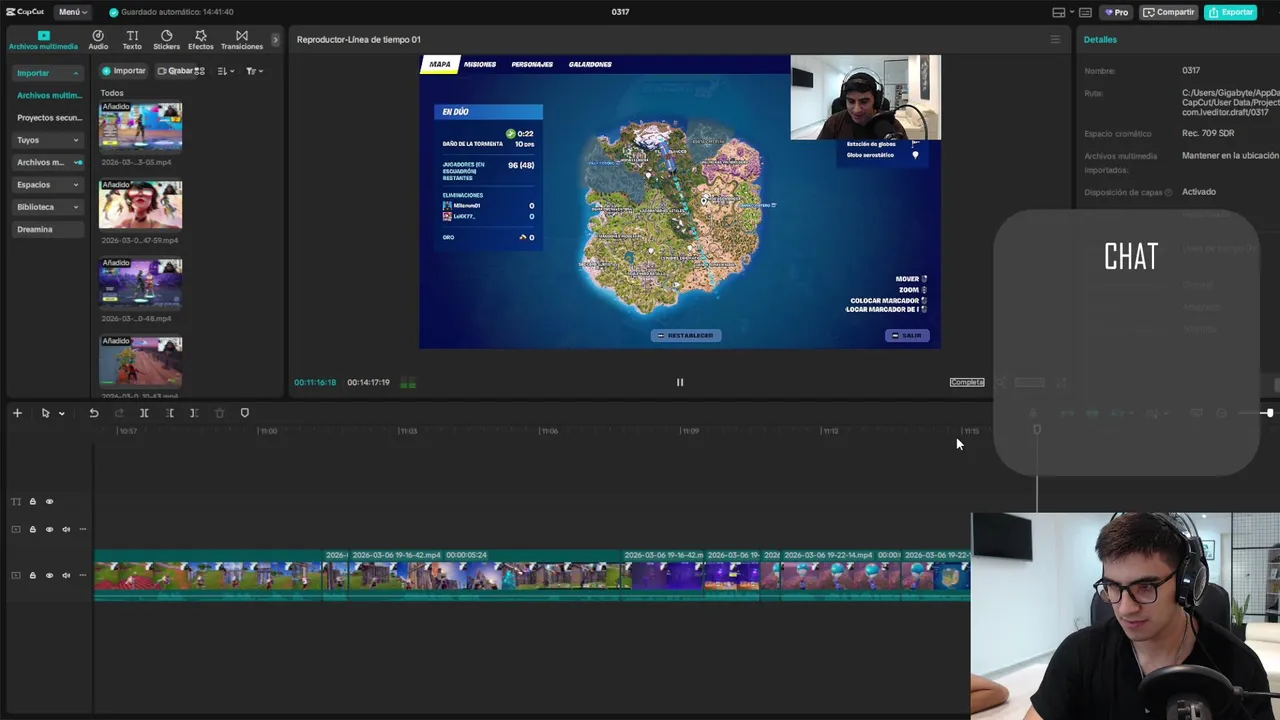The width and height of the screenshot is (1280, 720).
Task: Click the Pro badge button
Action: coord(1116,12)
